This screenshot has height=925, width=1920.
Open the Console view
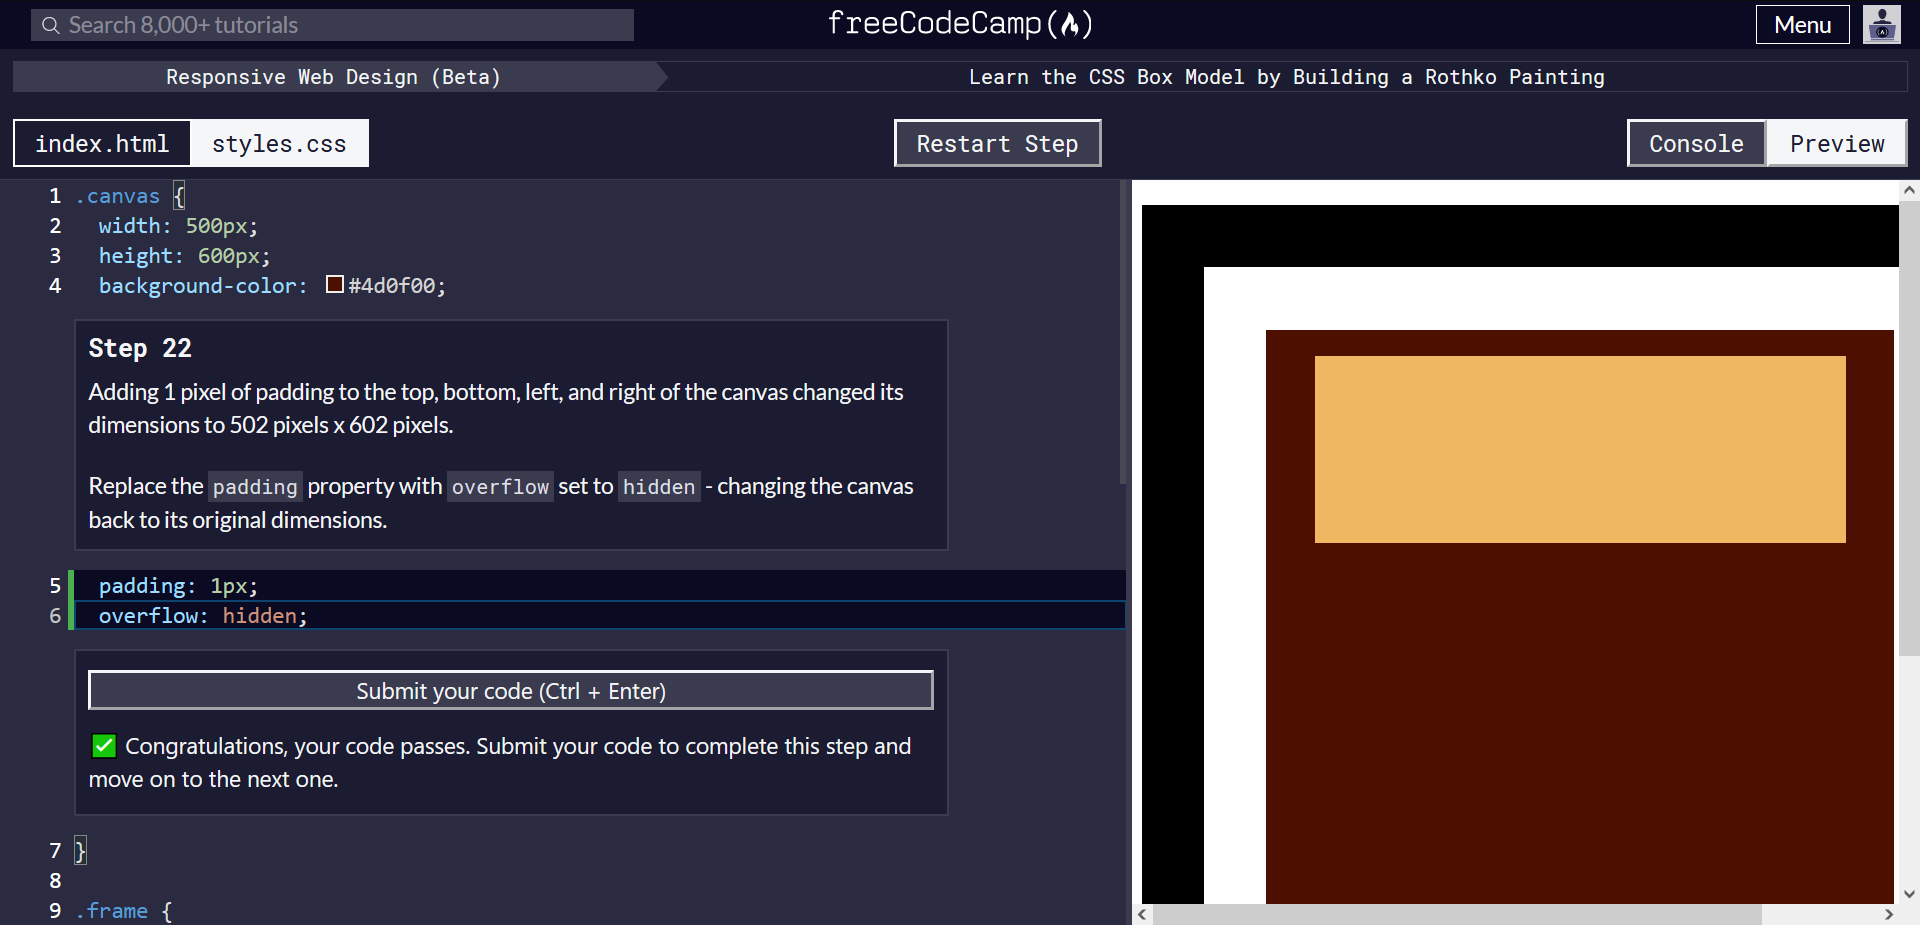pyautogui.click(x=1695, y=143)
